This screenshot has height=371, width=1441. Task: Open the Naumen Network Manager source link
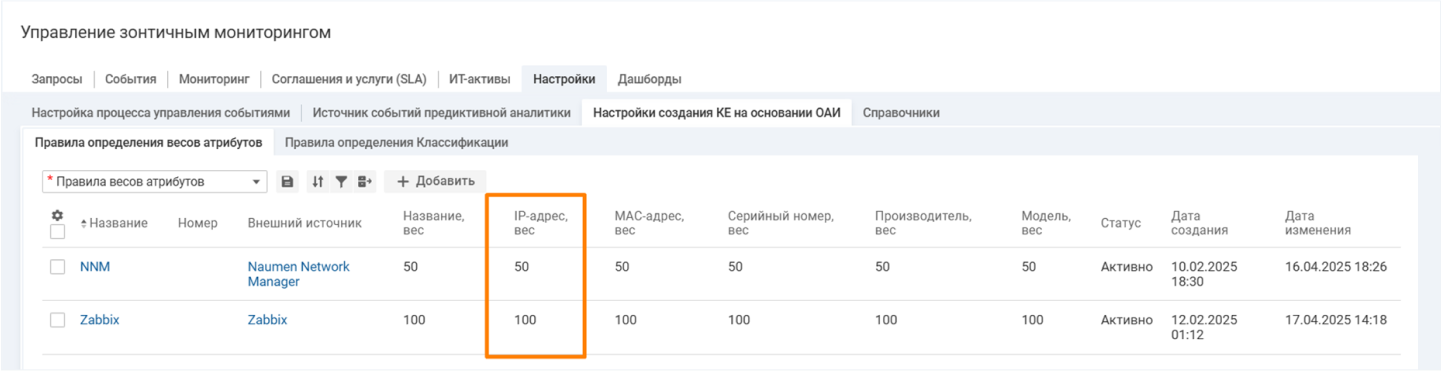coord(299,274)
